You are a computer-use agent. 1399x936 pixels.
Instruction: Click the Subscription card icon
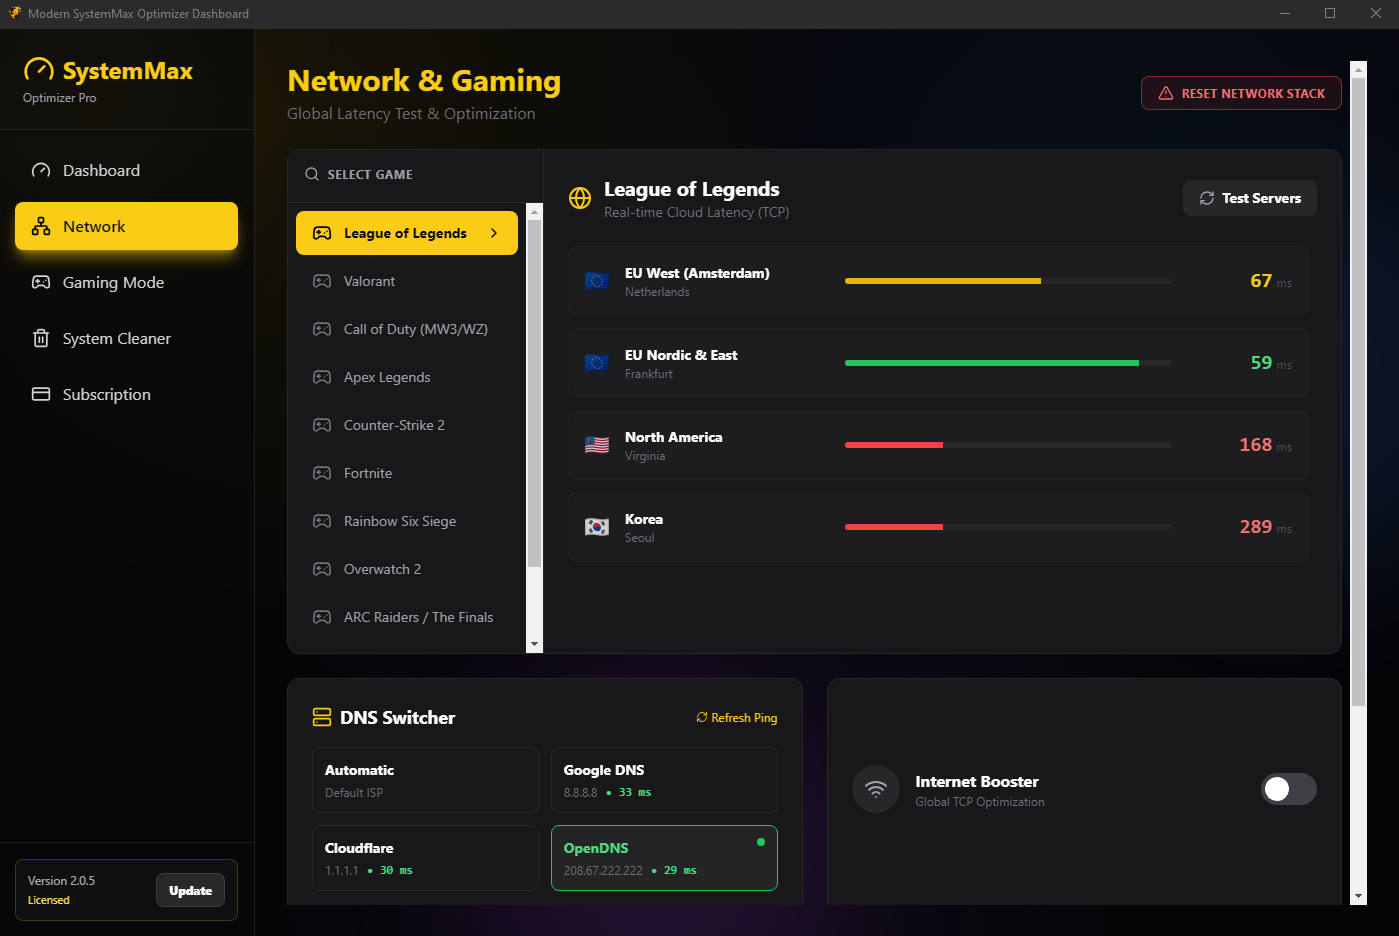point(41,394)
